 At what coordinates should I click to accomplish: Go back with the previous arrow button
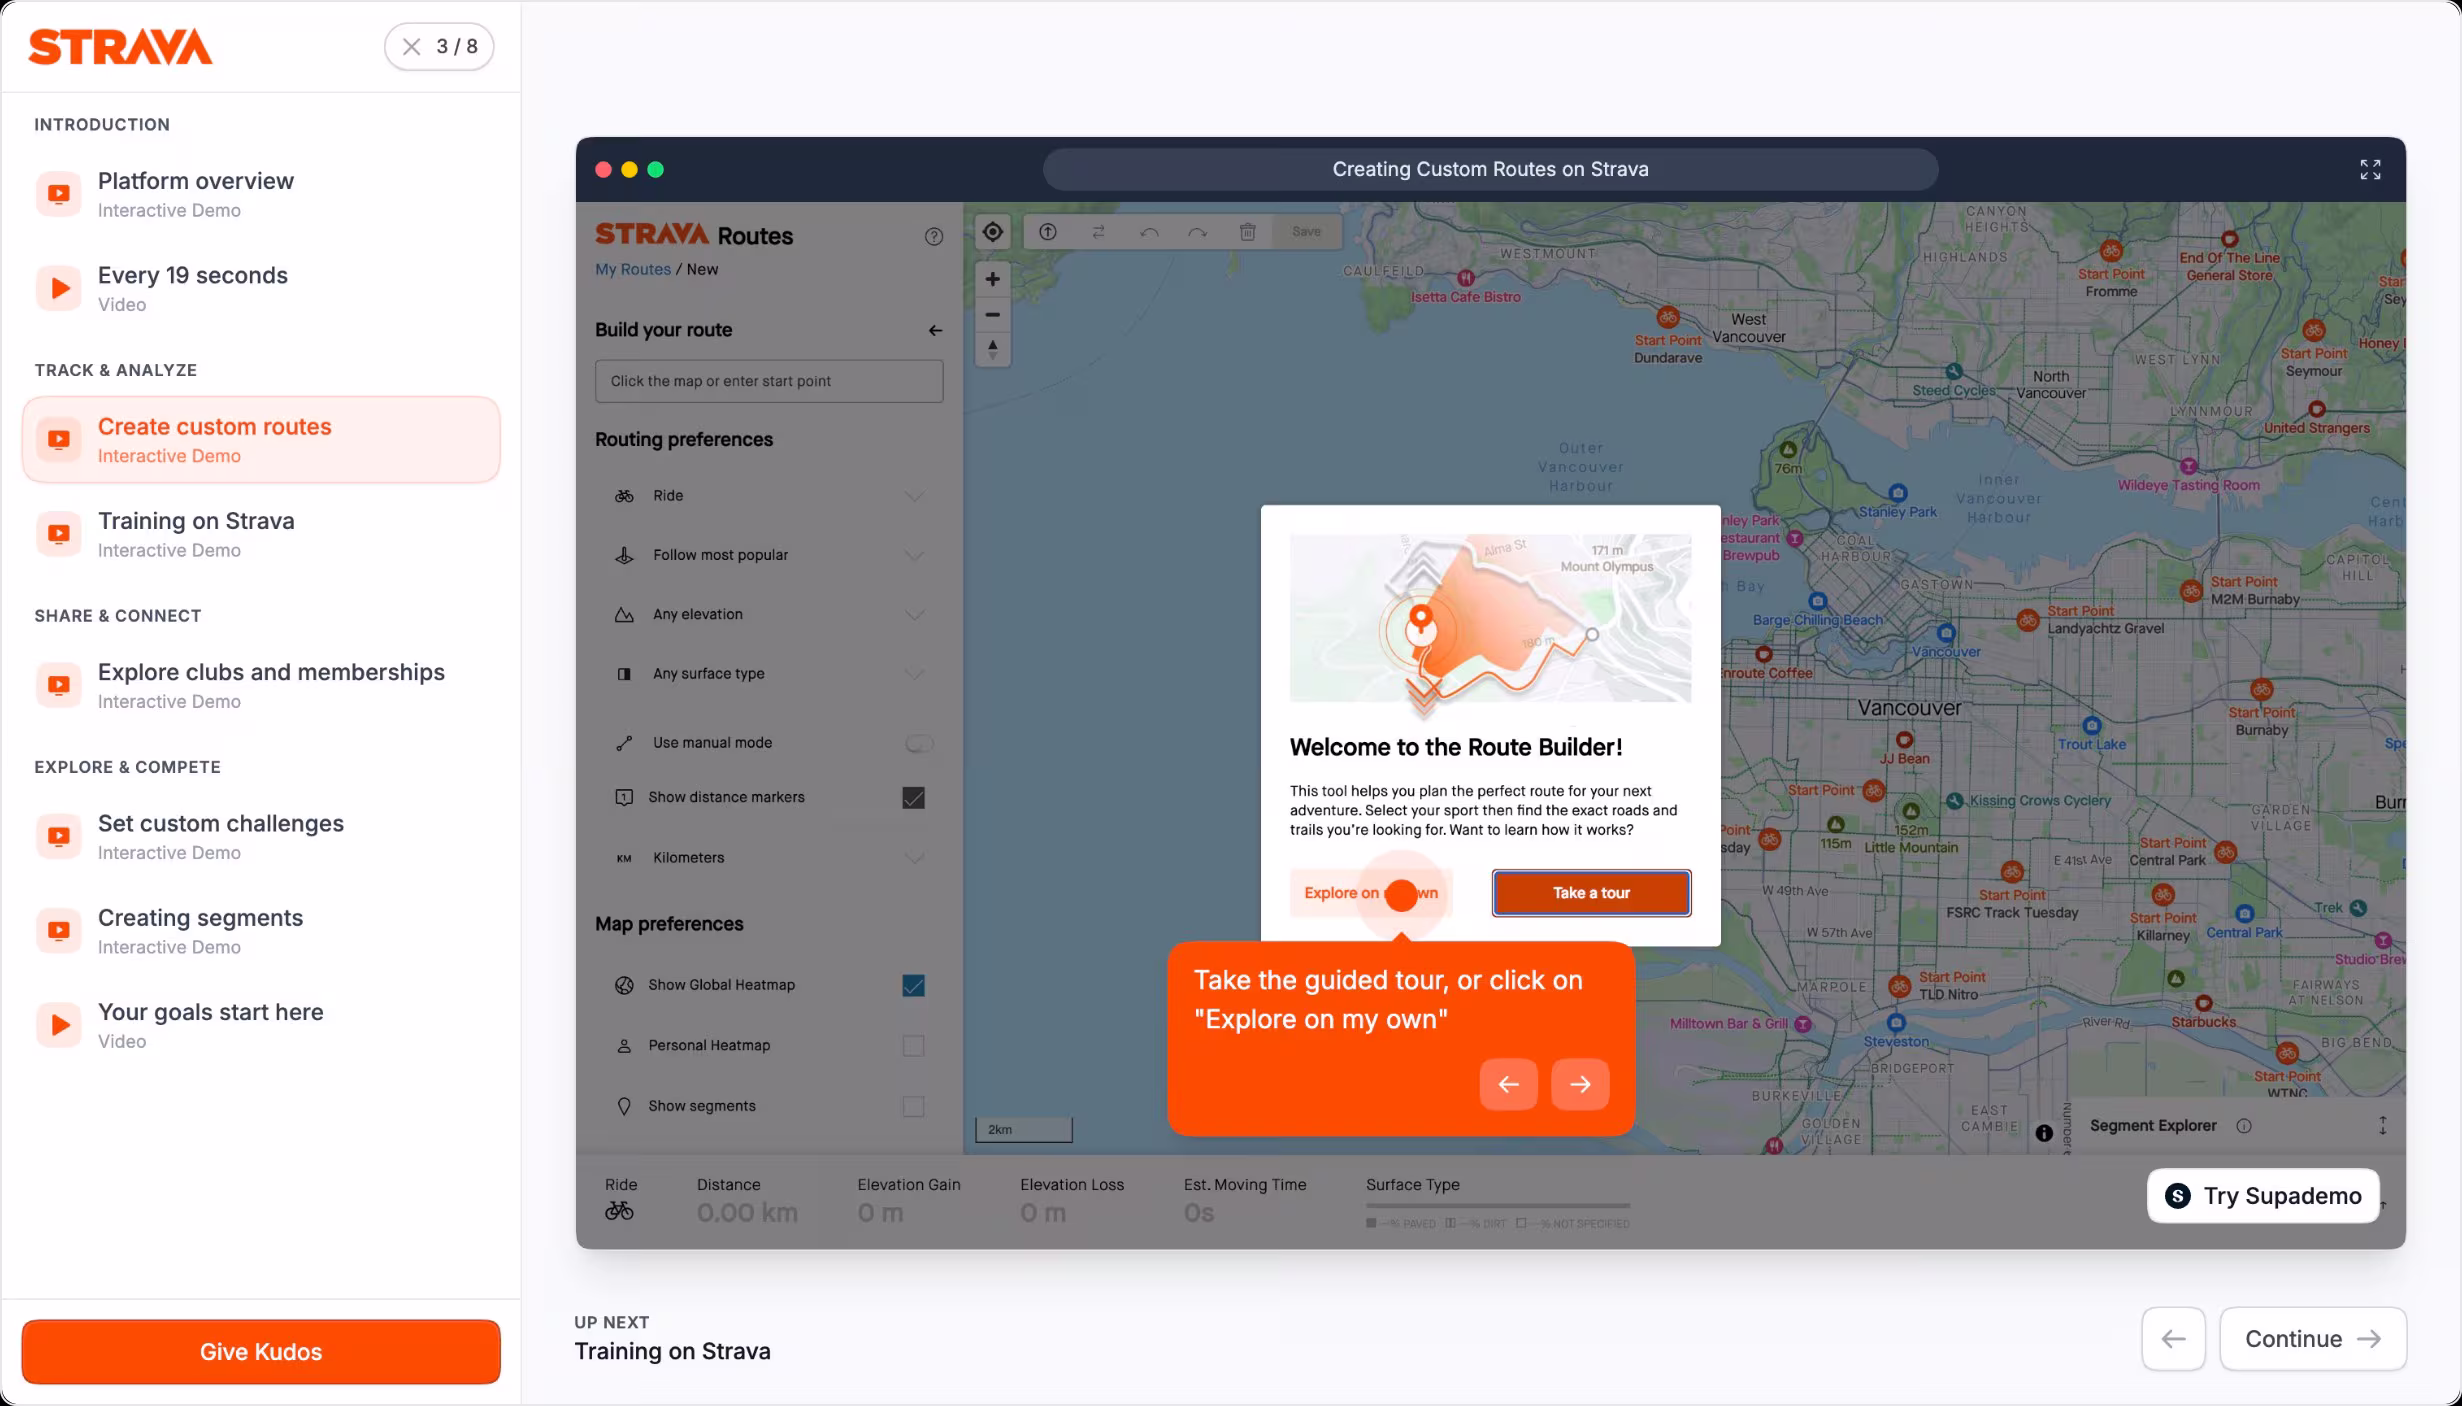click(x=2173, y=1339)
